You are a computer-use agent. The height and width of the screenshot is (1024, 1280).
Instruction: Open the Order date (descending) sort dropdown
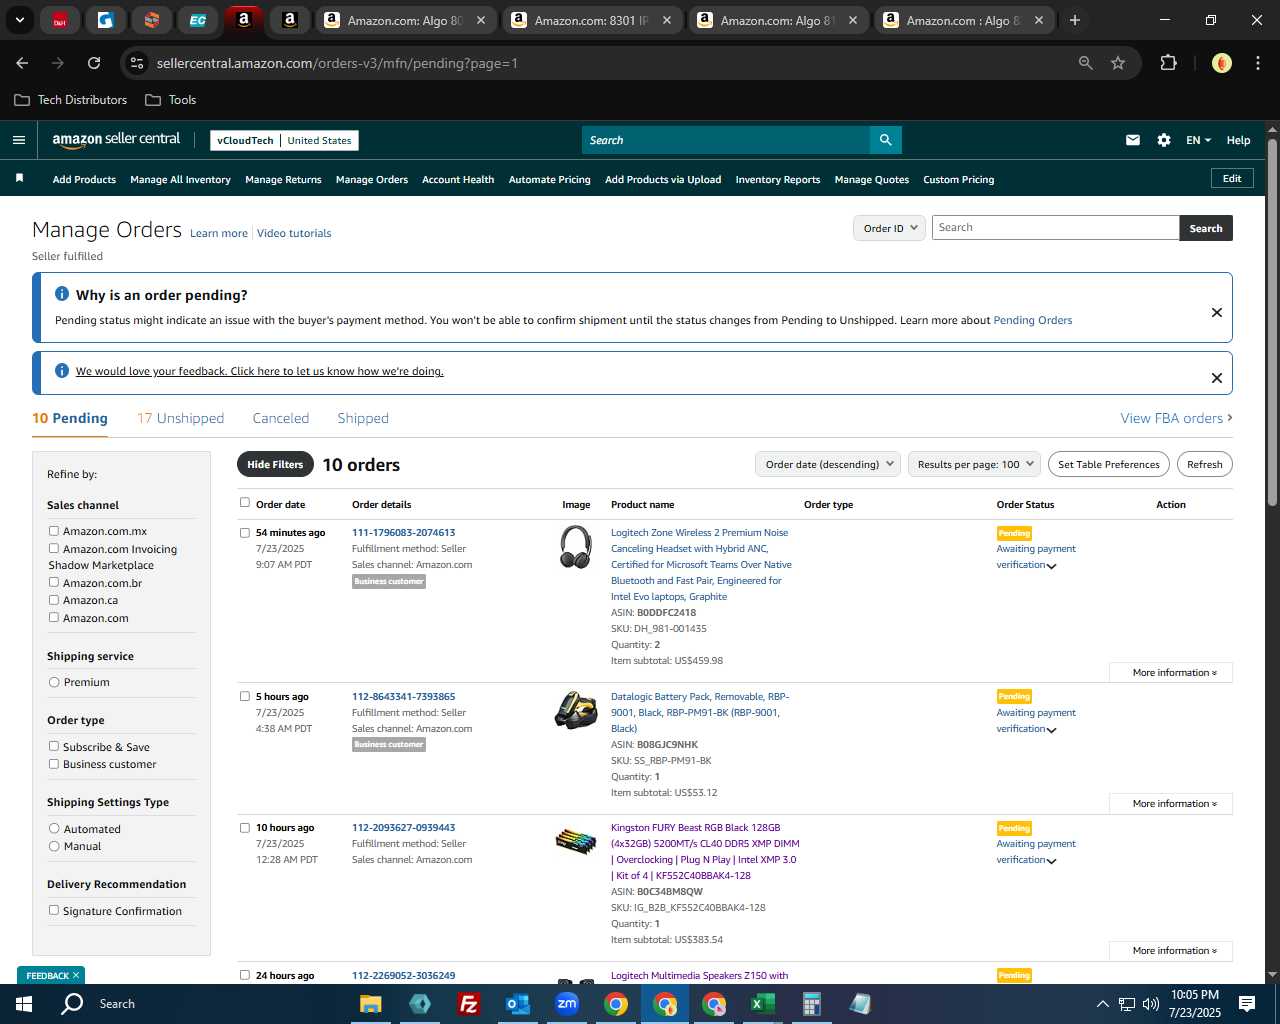tap(829, 464)
